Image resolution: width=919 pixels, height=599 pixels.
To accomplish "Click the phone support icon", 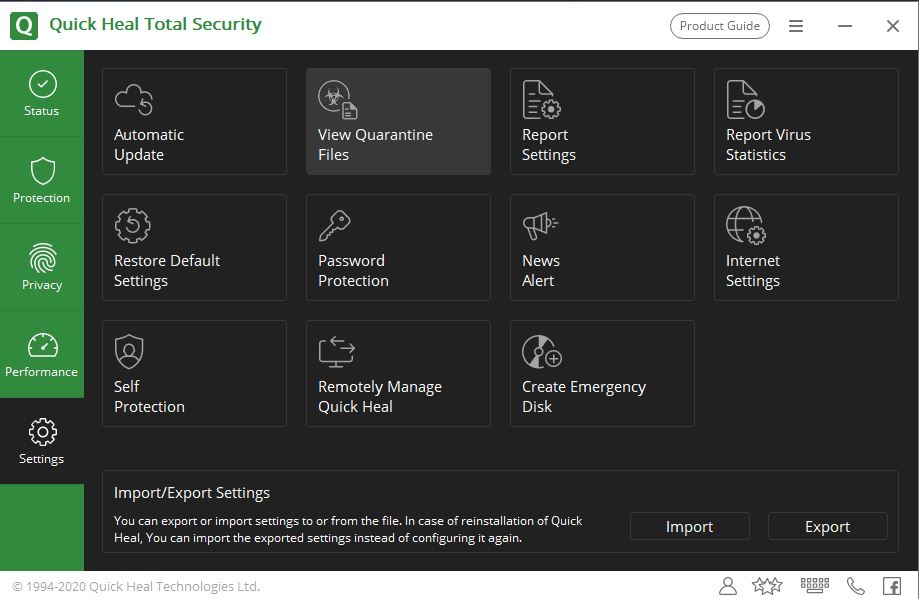I will click(x=854, y=585).
